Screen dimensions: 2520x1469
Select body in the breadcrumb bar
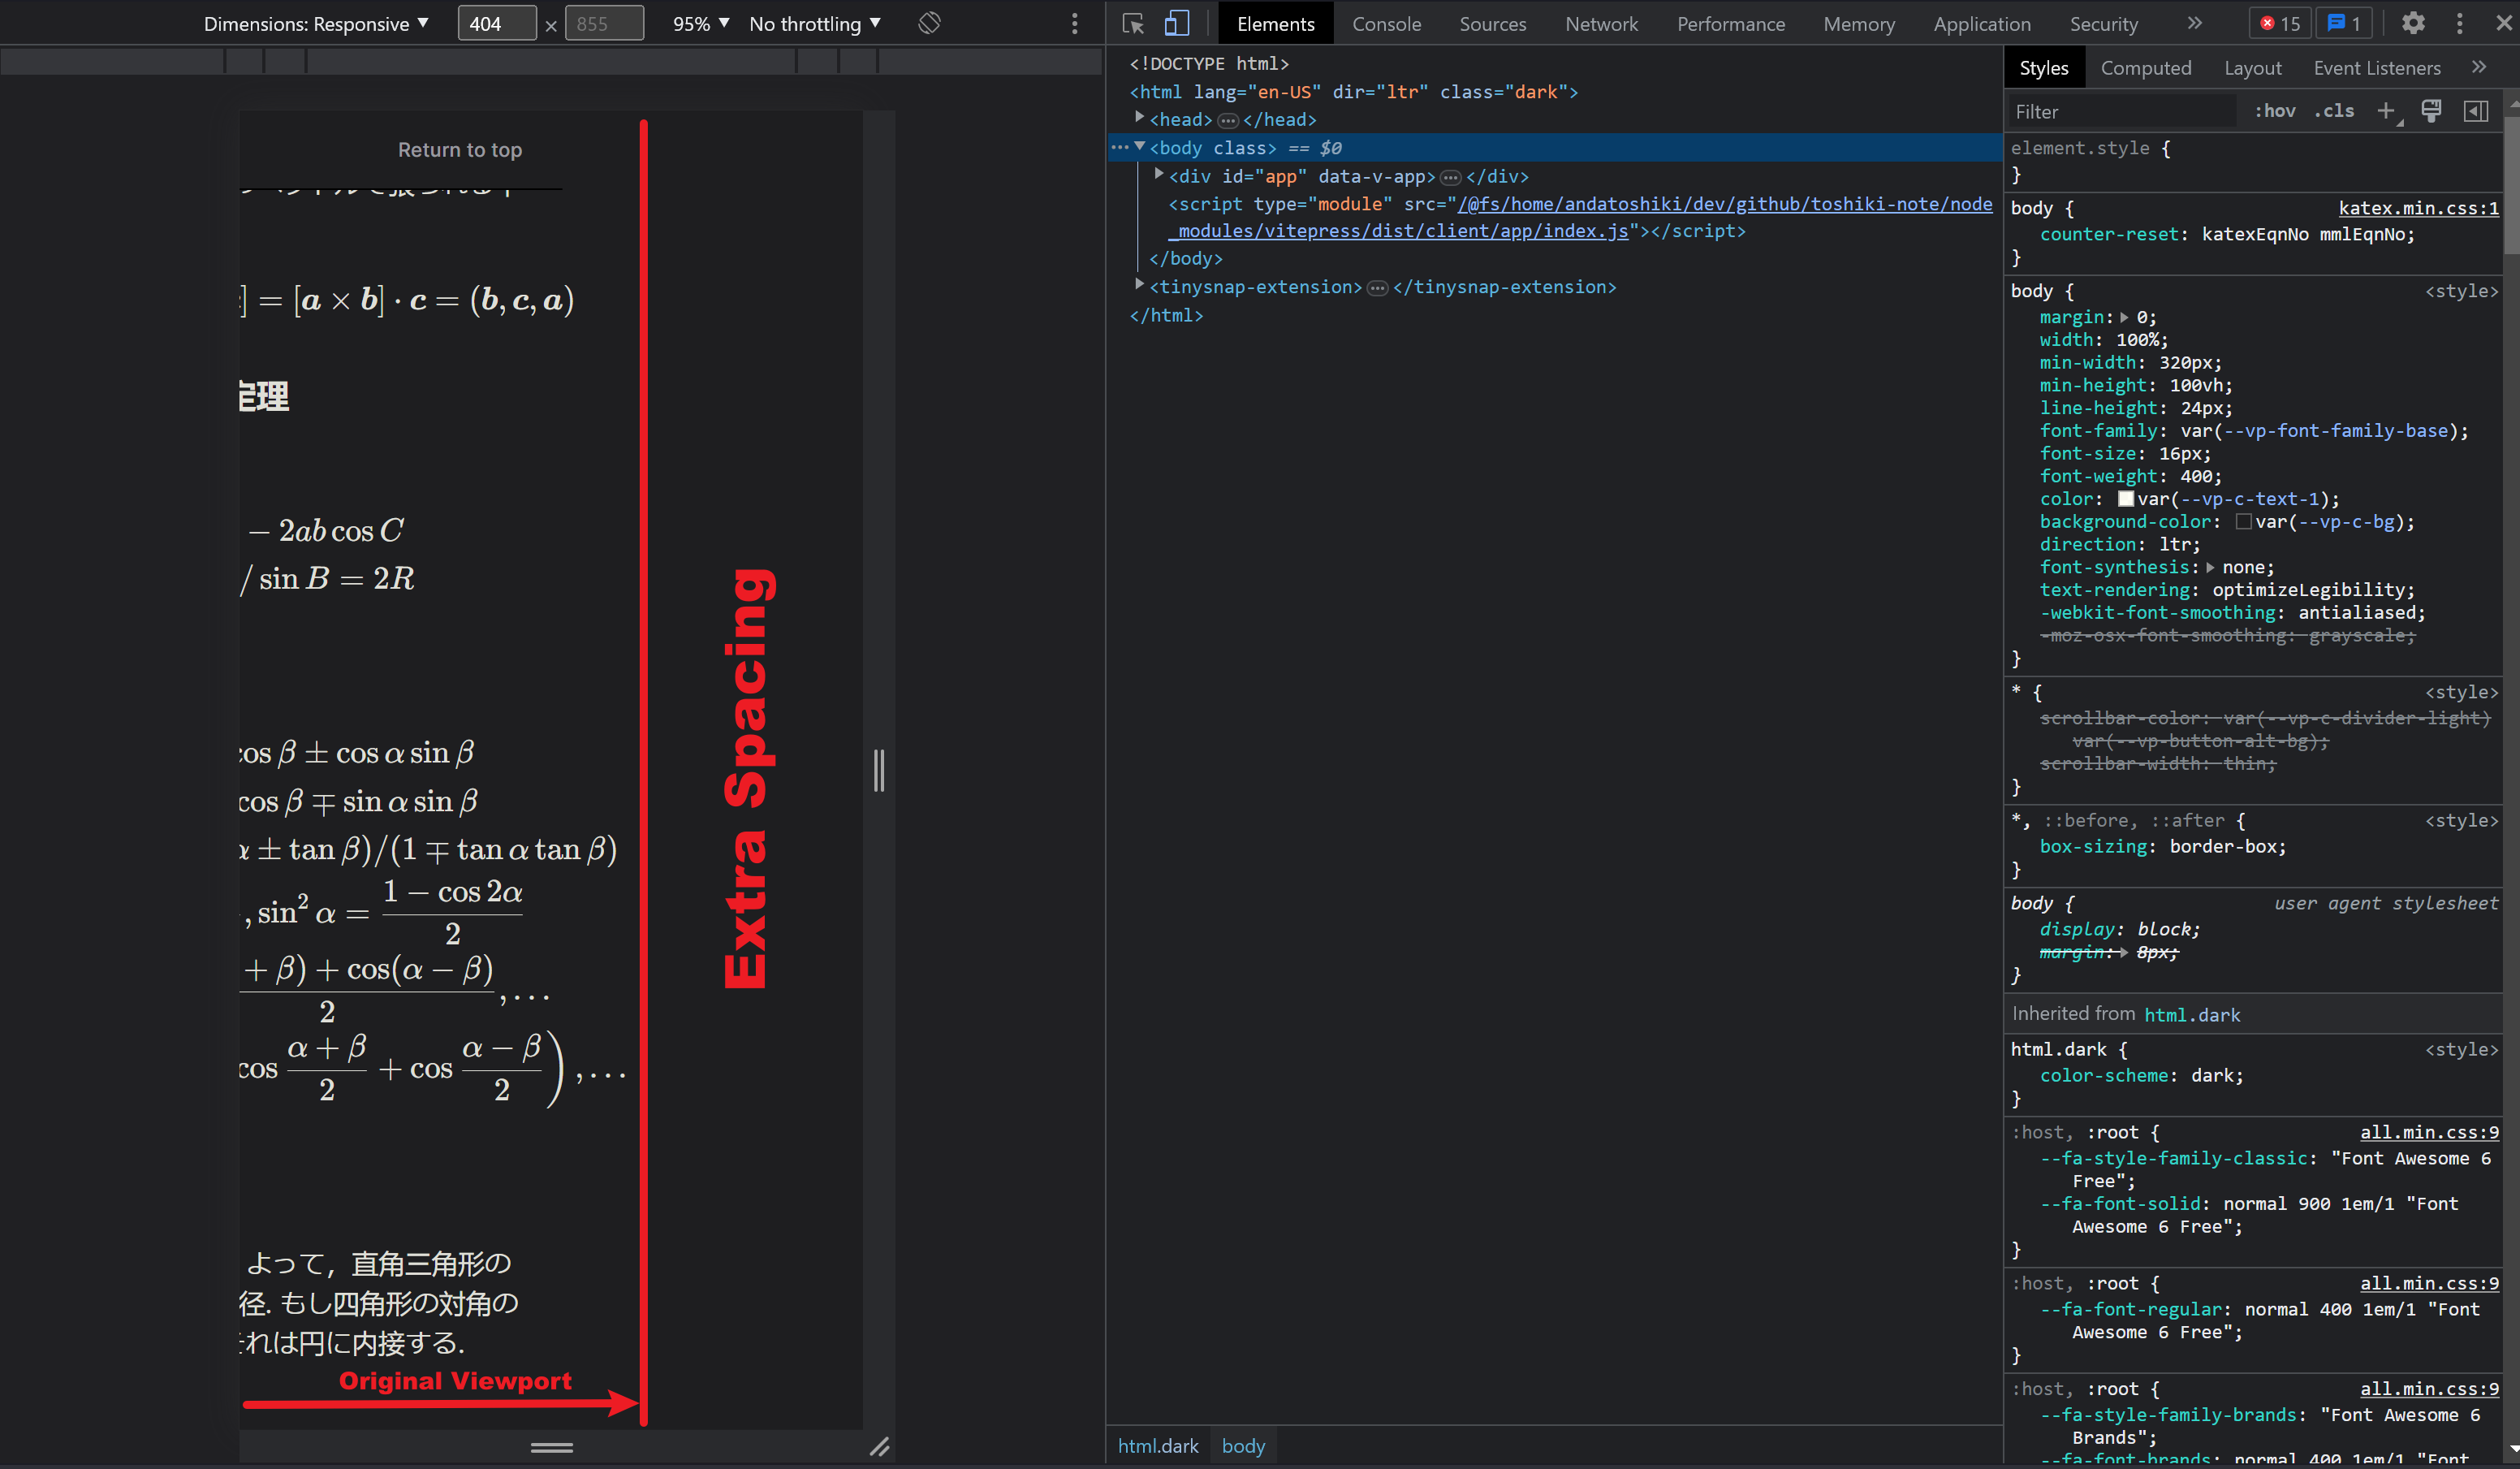[x=1243, y=1445]
